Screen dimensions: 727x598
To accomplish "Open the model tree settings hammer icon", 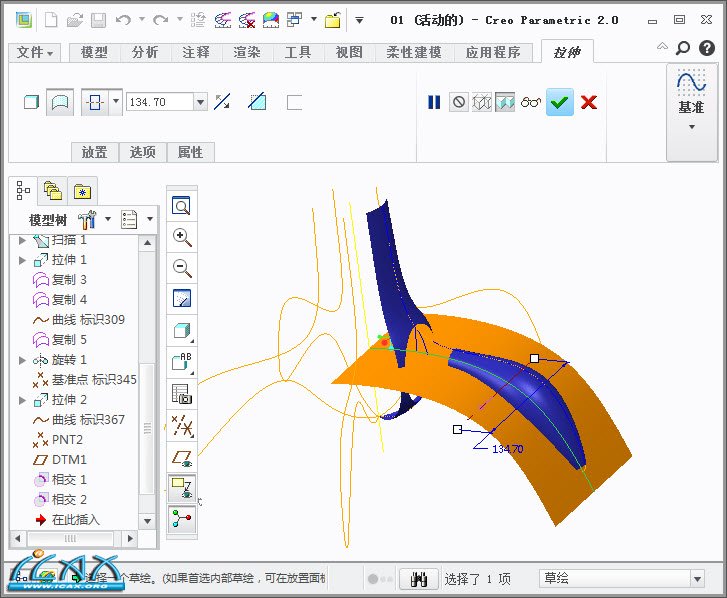I will pyautogui.click(x=87, y=219).
